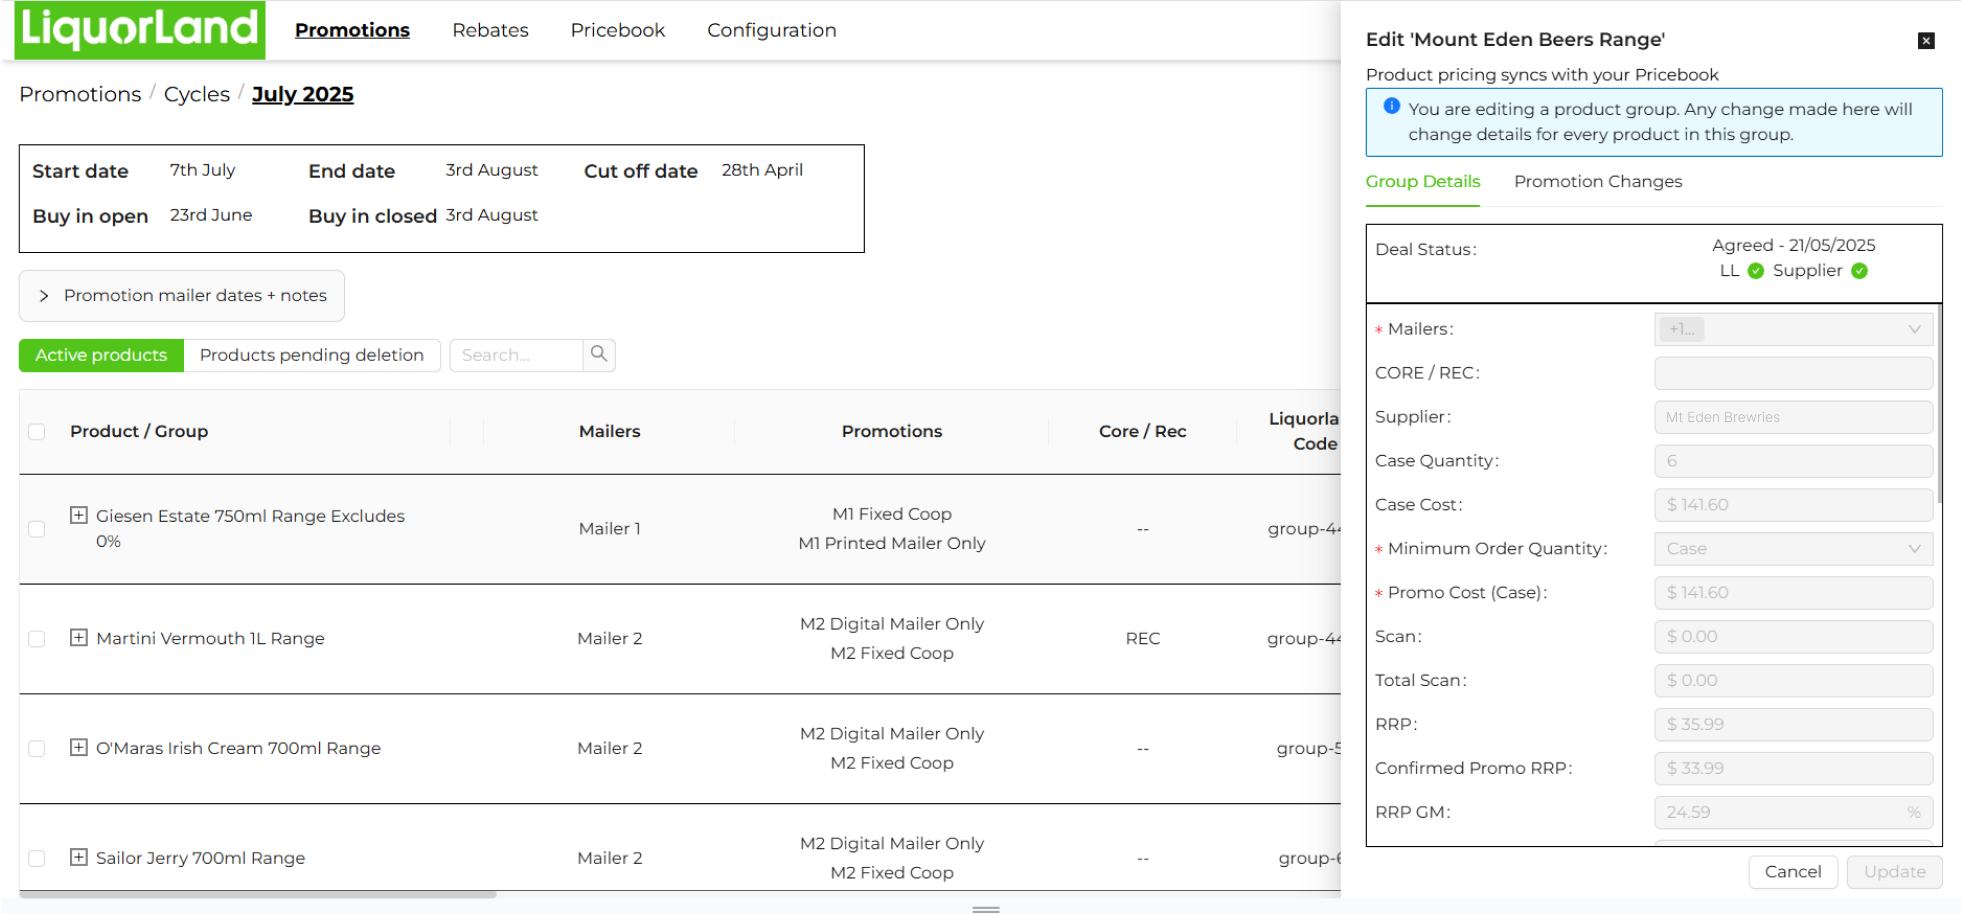This screenshot has height=914, width=1961.
Task: Close the Edit Mount Eden panel
Action: tap(1925, 41)
